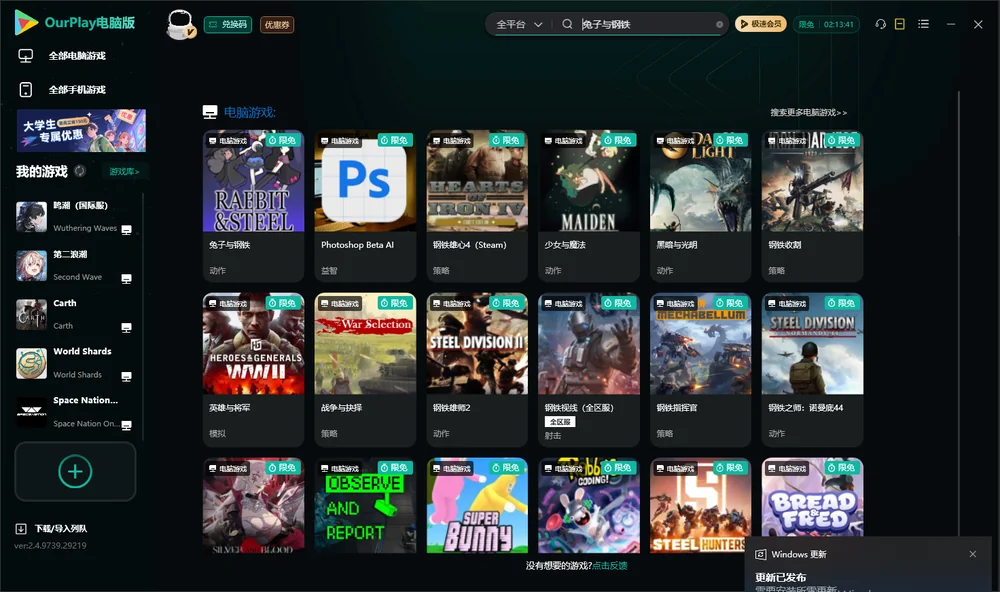This screenshot has height=592, width=1000.
Task: Open the 钢铁指挥官 Mechabellum card
Action: pyautogui.click(x=700, y=369)
